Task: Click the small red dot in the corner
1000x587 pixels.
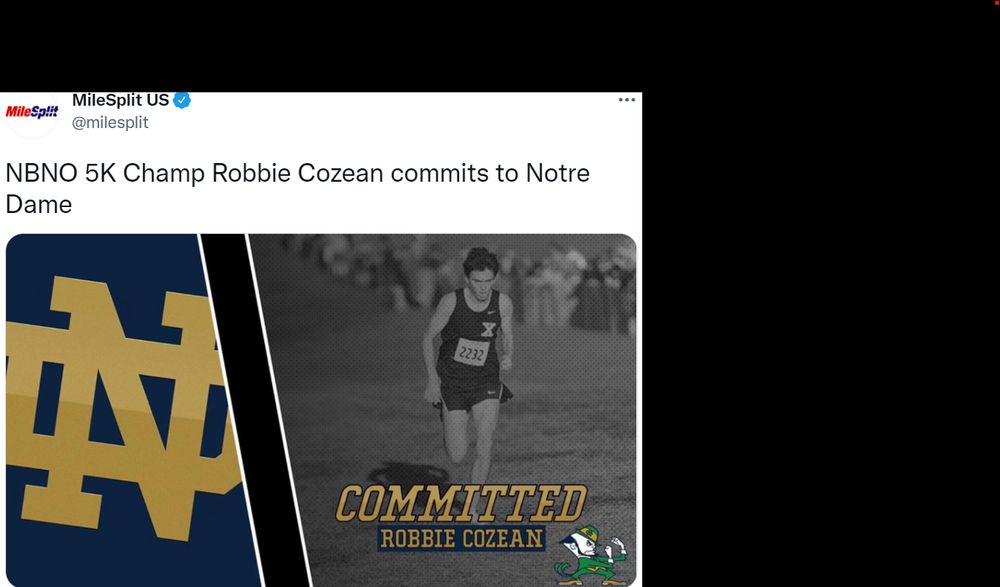Action: click(x=996, y=4)
